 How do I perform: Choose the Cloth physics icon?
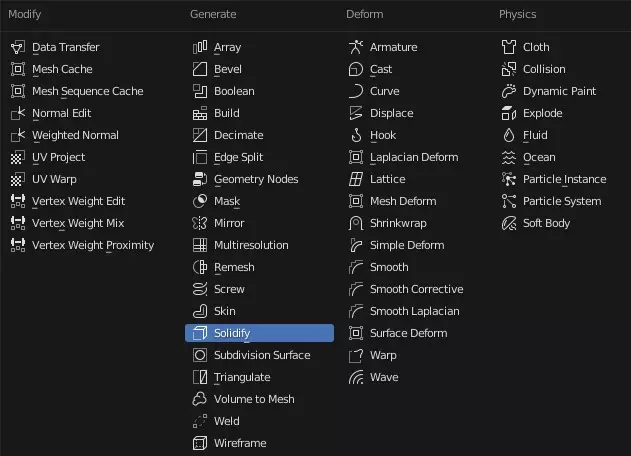point(509,47)
